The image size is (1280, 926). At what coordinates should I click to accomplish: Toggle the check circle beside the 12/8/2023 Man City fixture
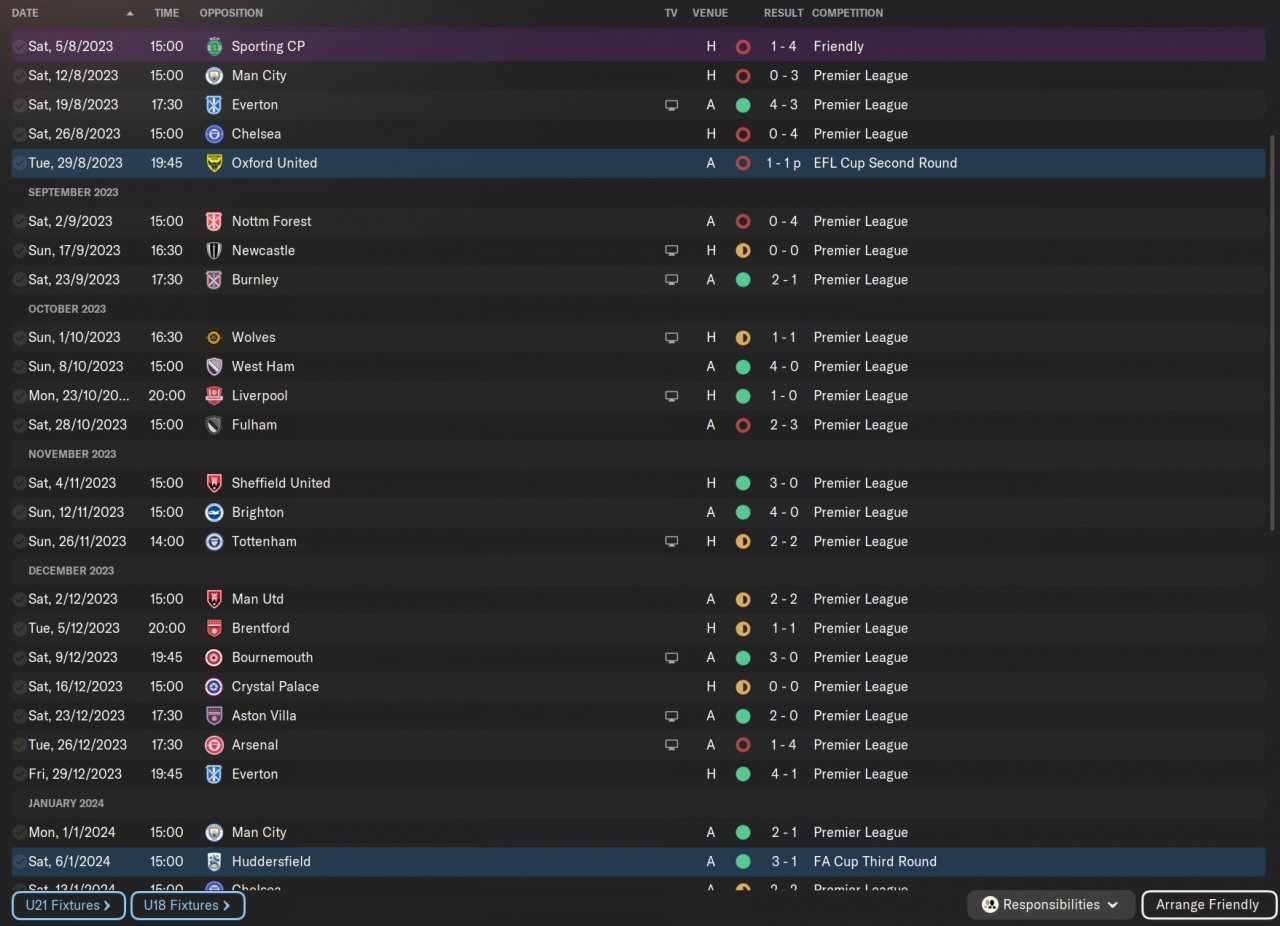point(19,76)
